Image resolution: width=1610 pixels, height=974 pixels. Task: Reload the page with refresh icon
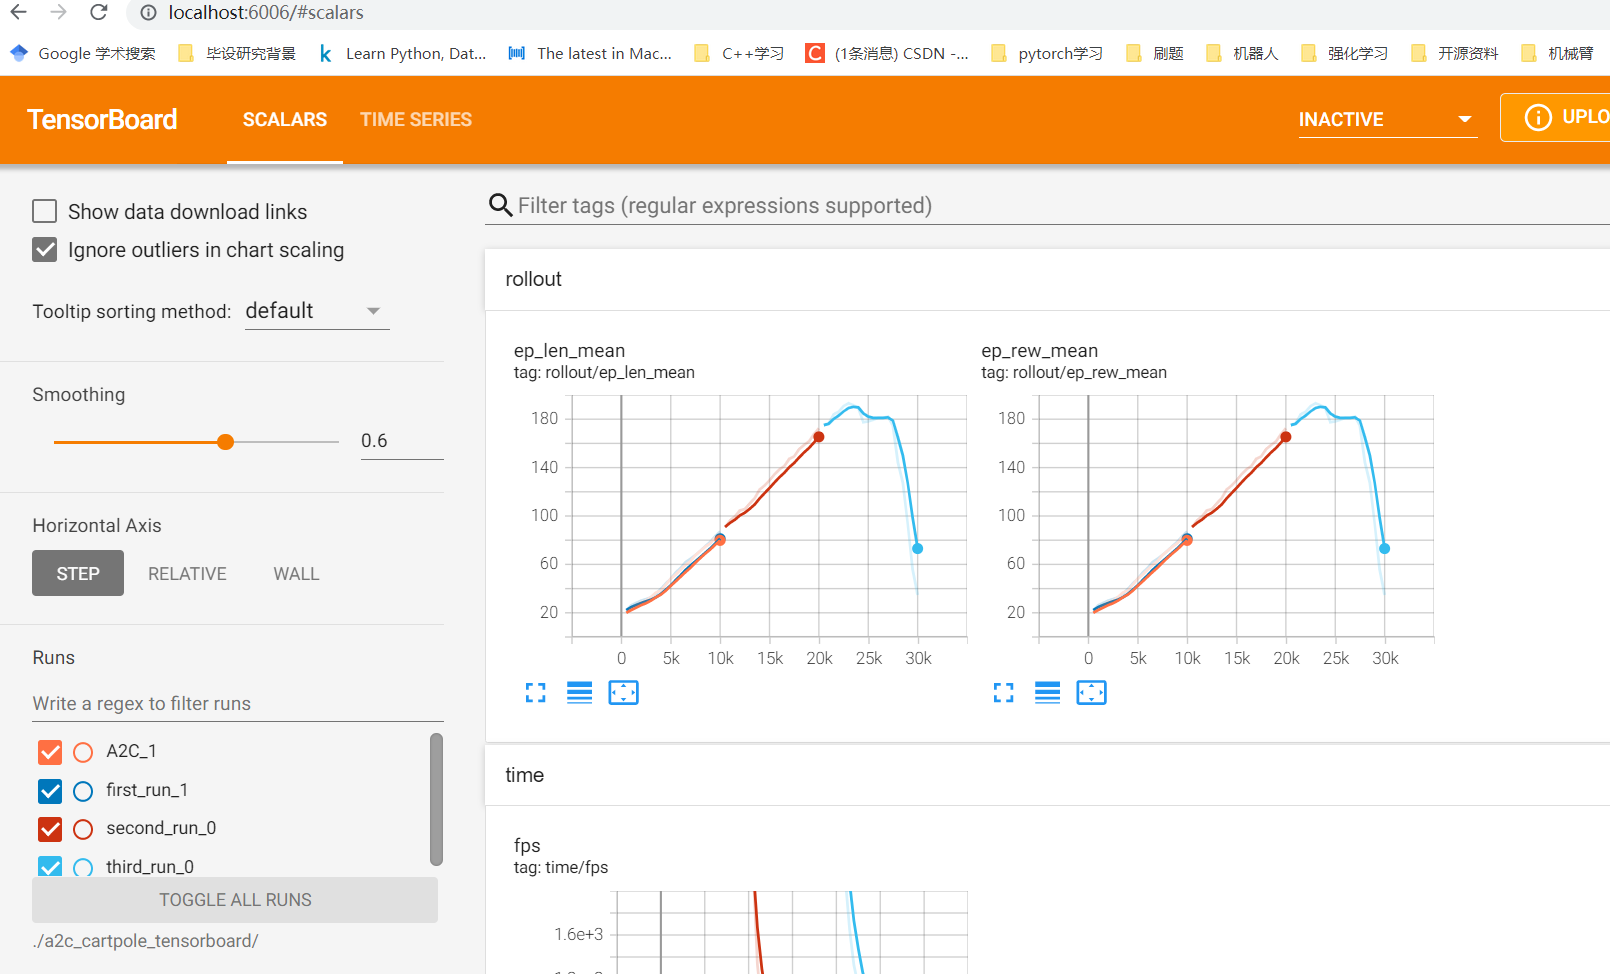[x=98, y=12]
